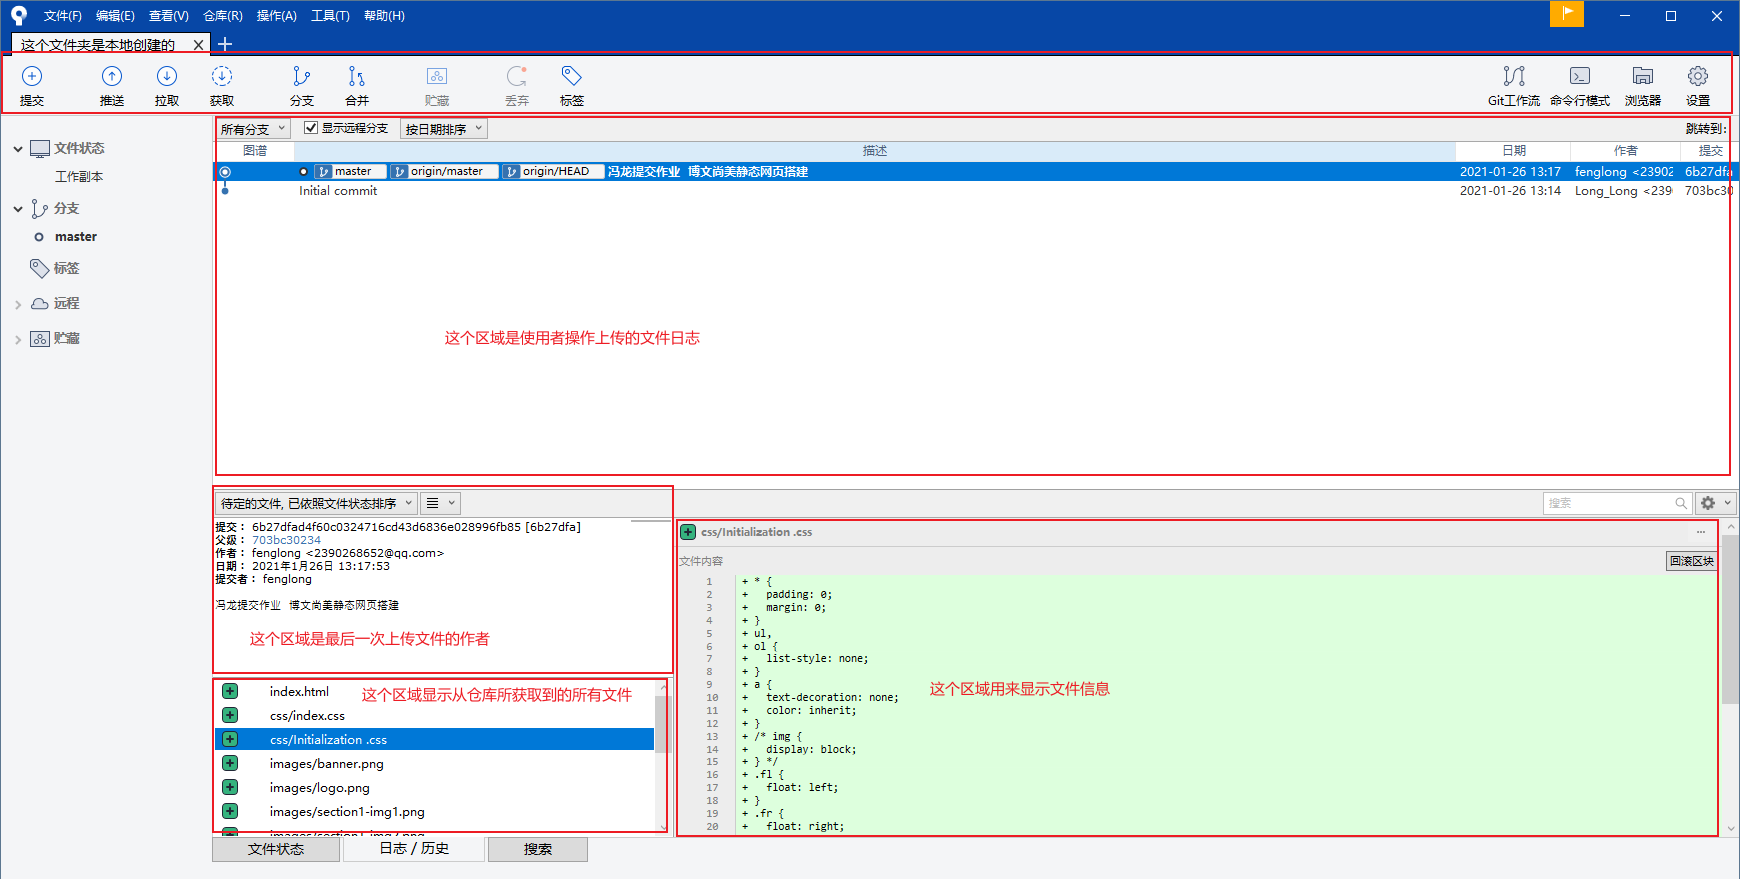The height and width of the screenshot is (880, 1740).
Task: Close the 这个文件夹是本地创建的 tab
Action: [x=198, y=45]
